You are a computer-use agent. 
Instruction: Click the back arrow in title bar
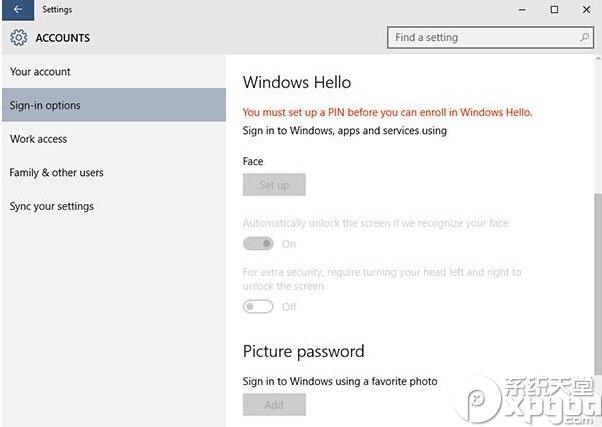click(x=18, y=9)
